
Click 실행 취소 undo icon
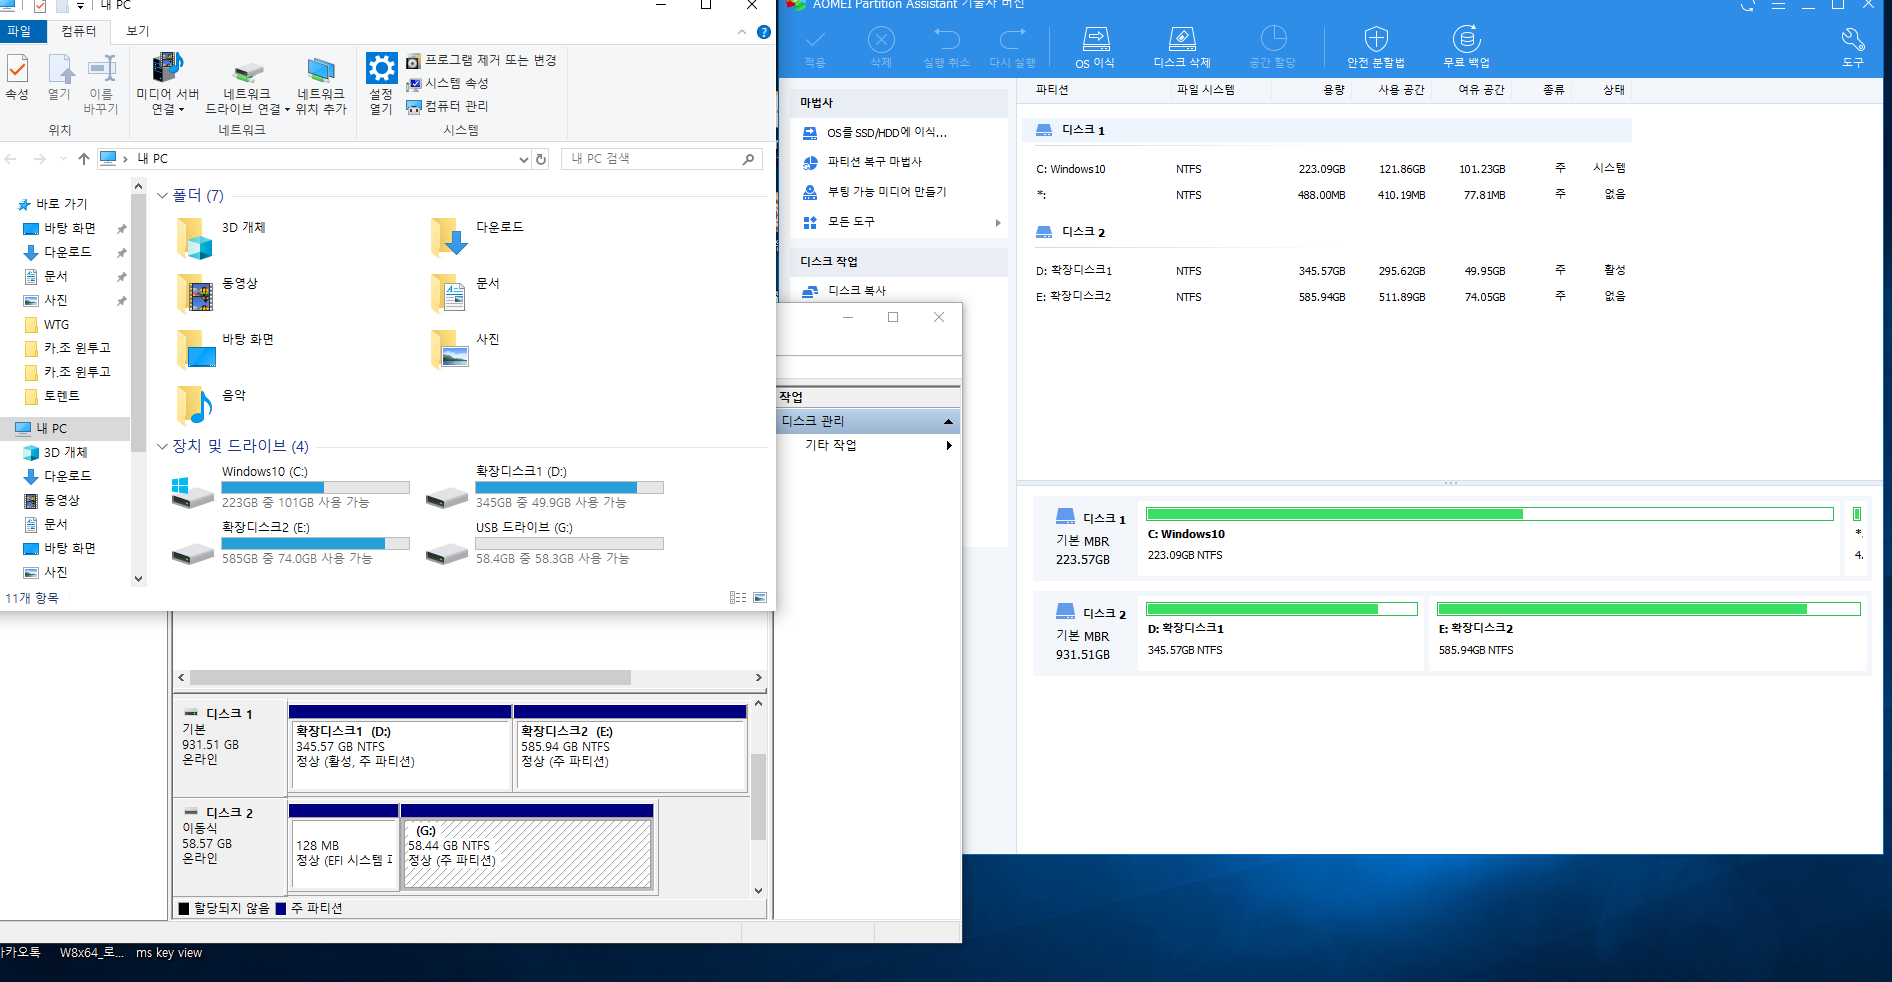pos(946,47)
